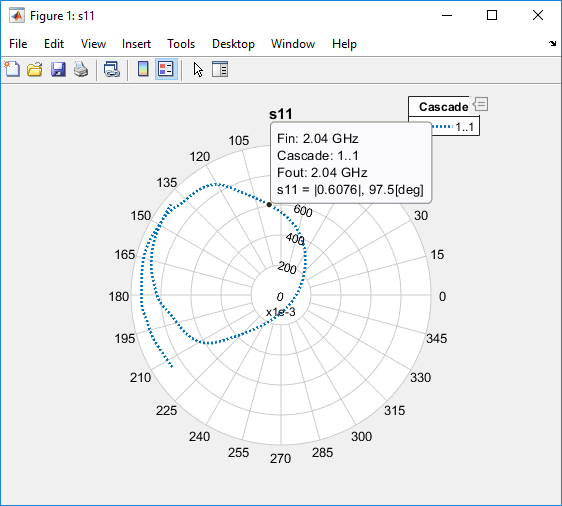Print the figure with the printer icon
The width and height of the screenshot is (562, 506).
click(81, 69)
